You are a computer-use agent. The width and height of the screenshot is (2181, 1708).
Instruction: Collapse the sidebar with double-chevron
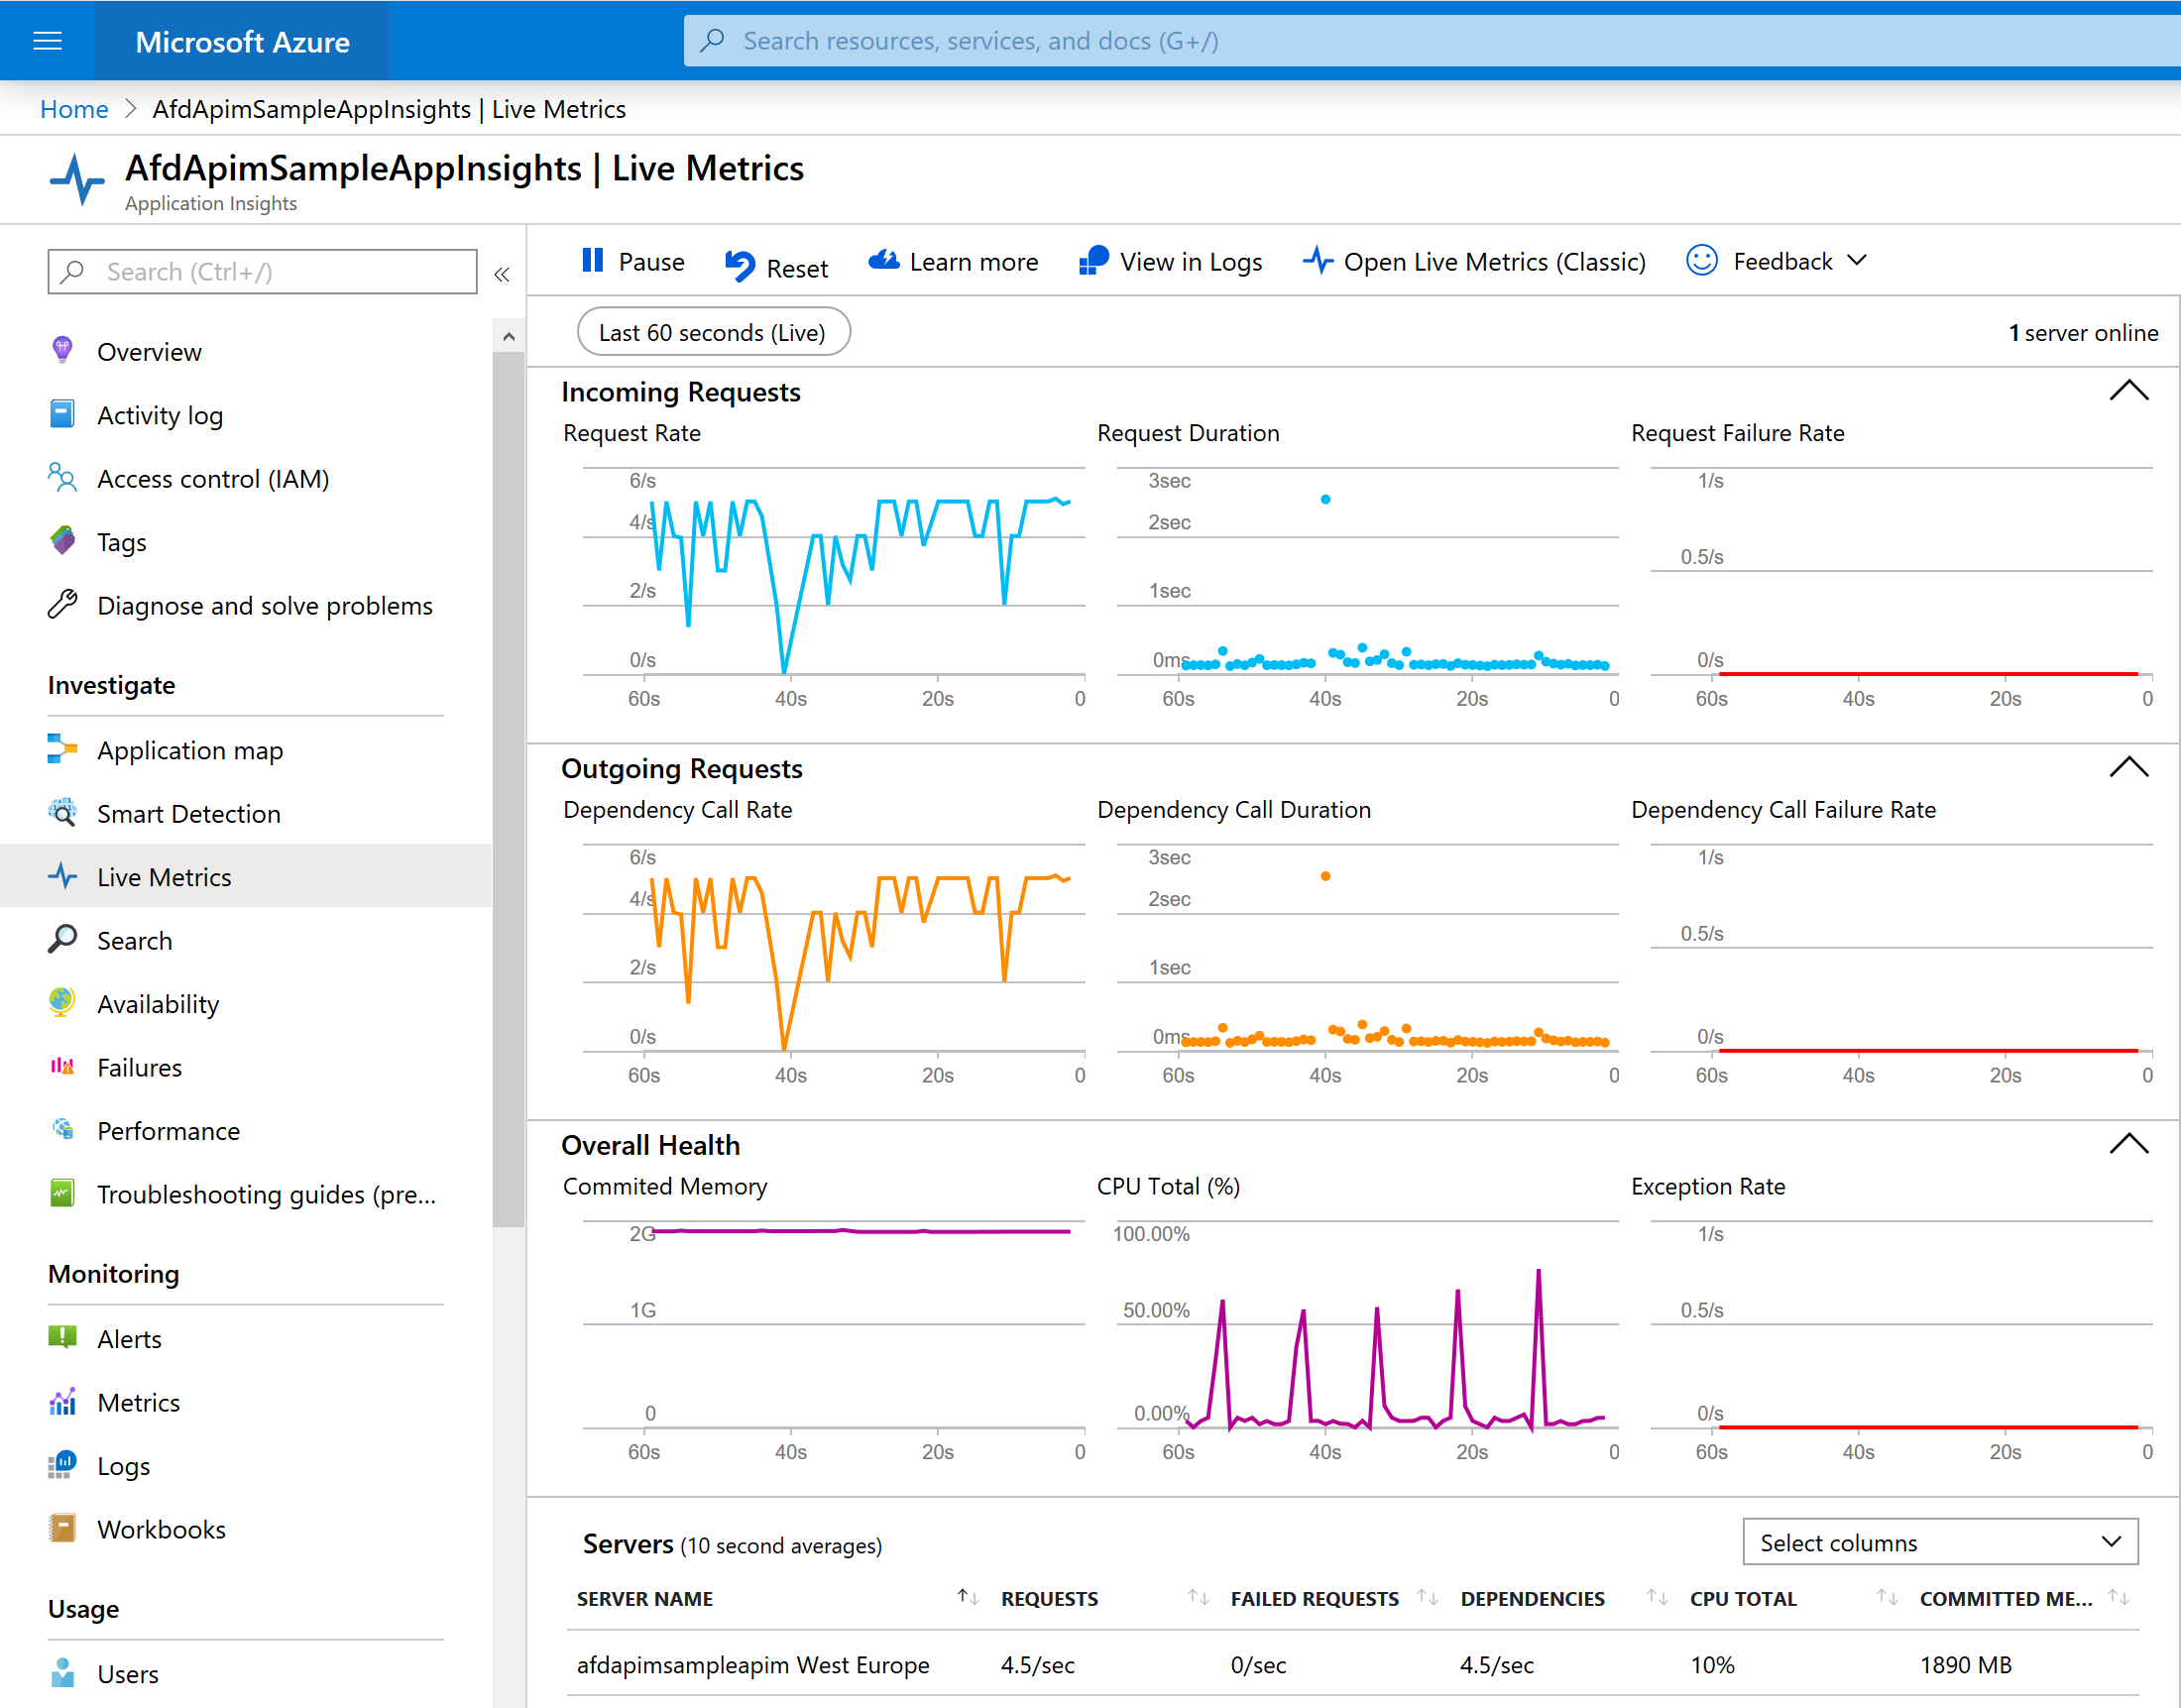point(502,274)
